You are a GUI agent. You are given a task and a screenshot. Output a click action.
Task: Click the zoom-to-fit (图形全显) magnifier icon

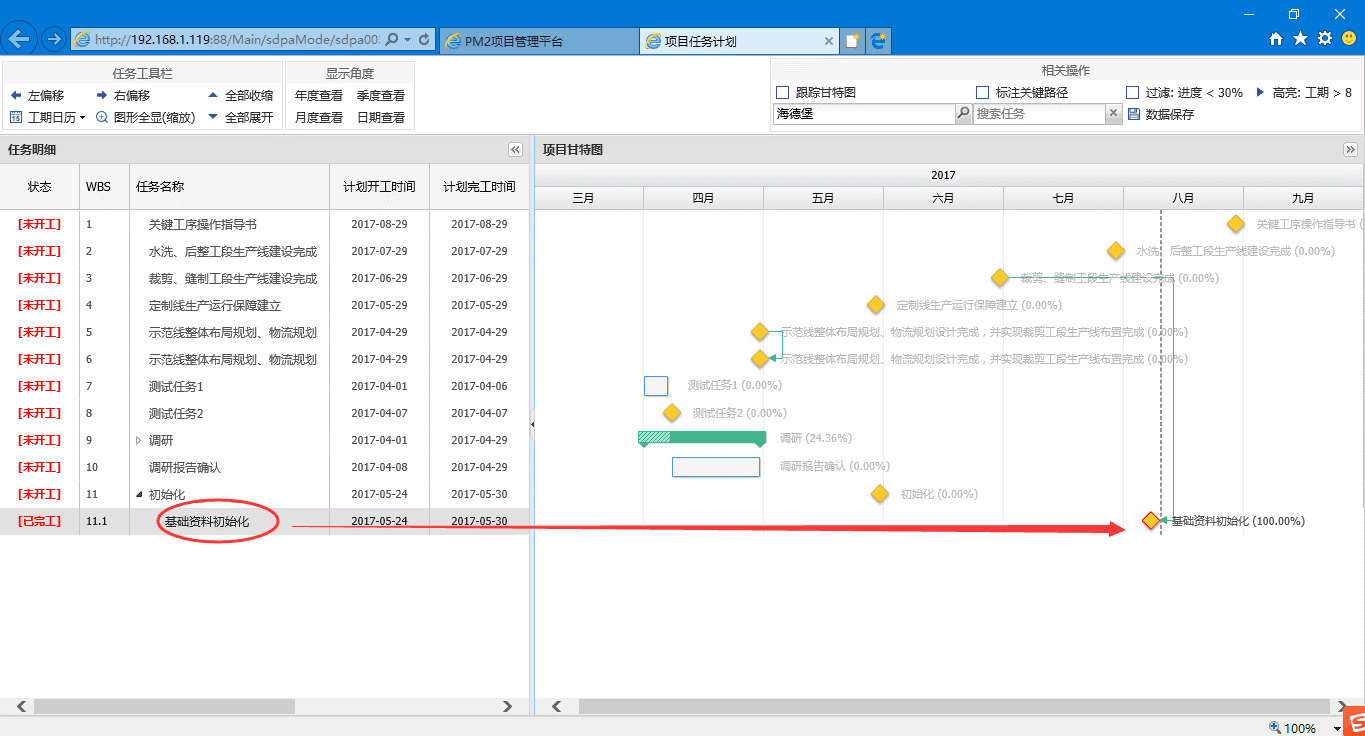102,118
